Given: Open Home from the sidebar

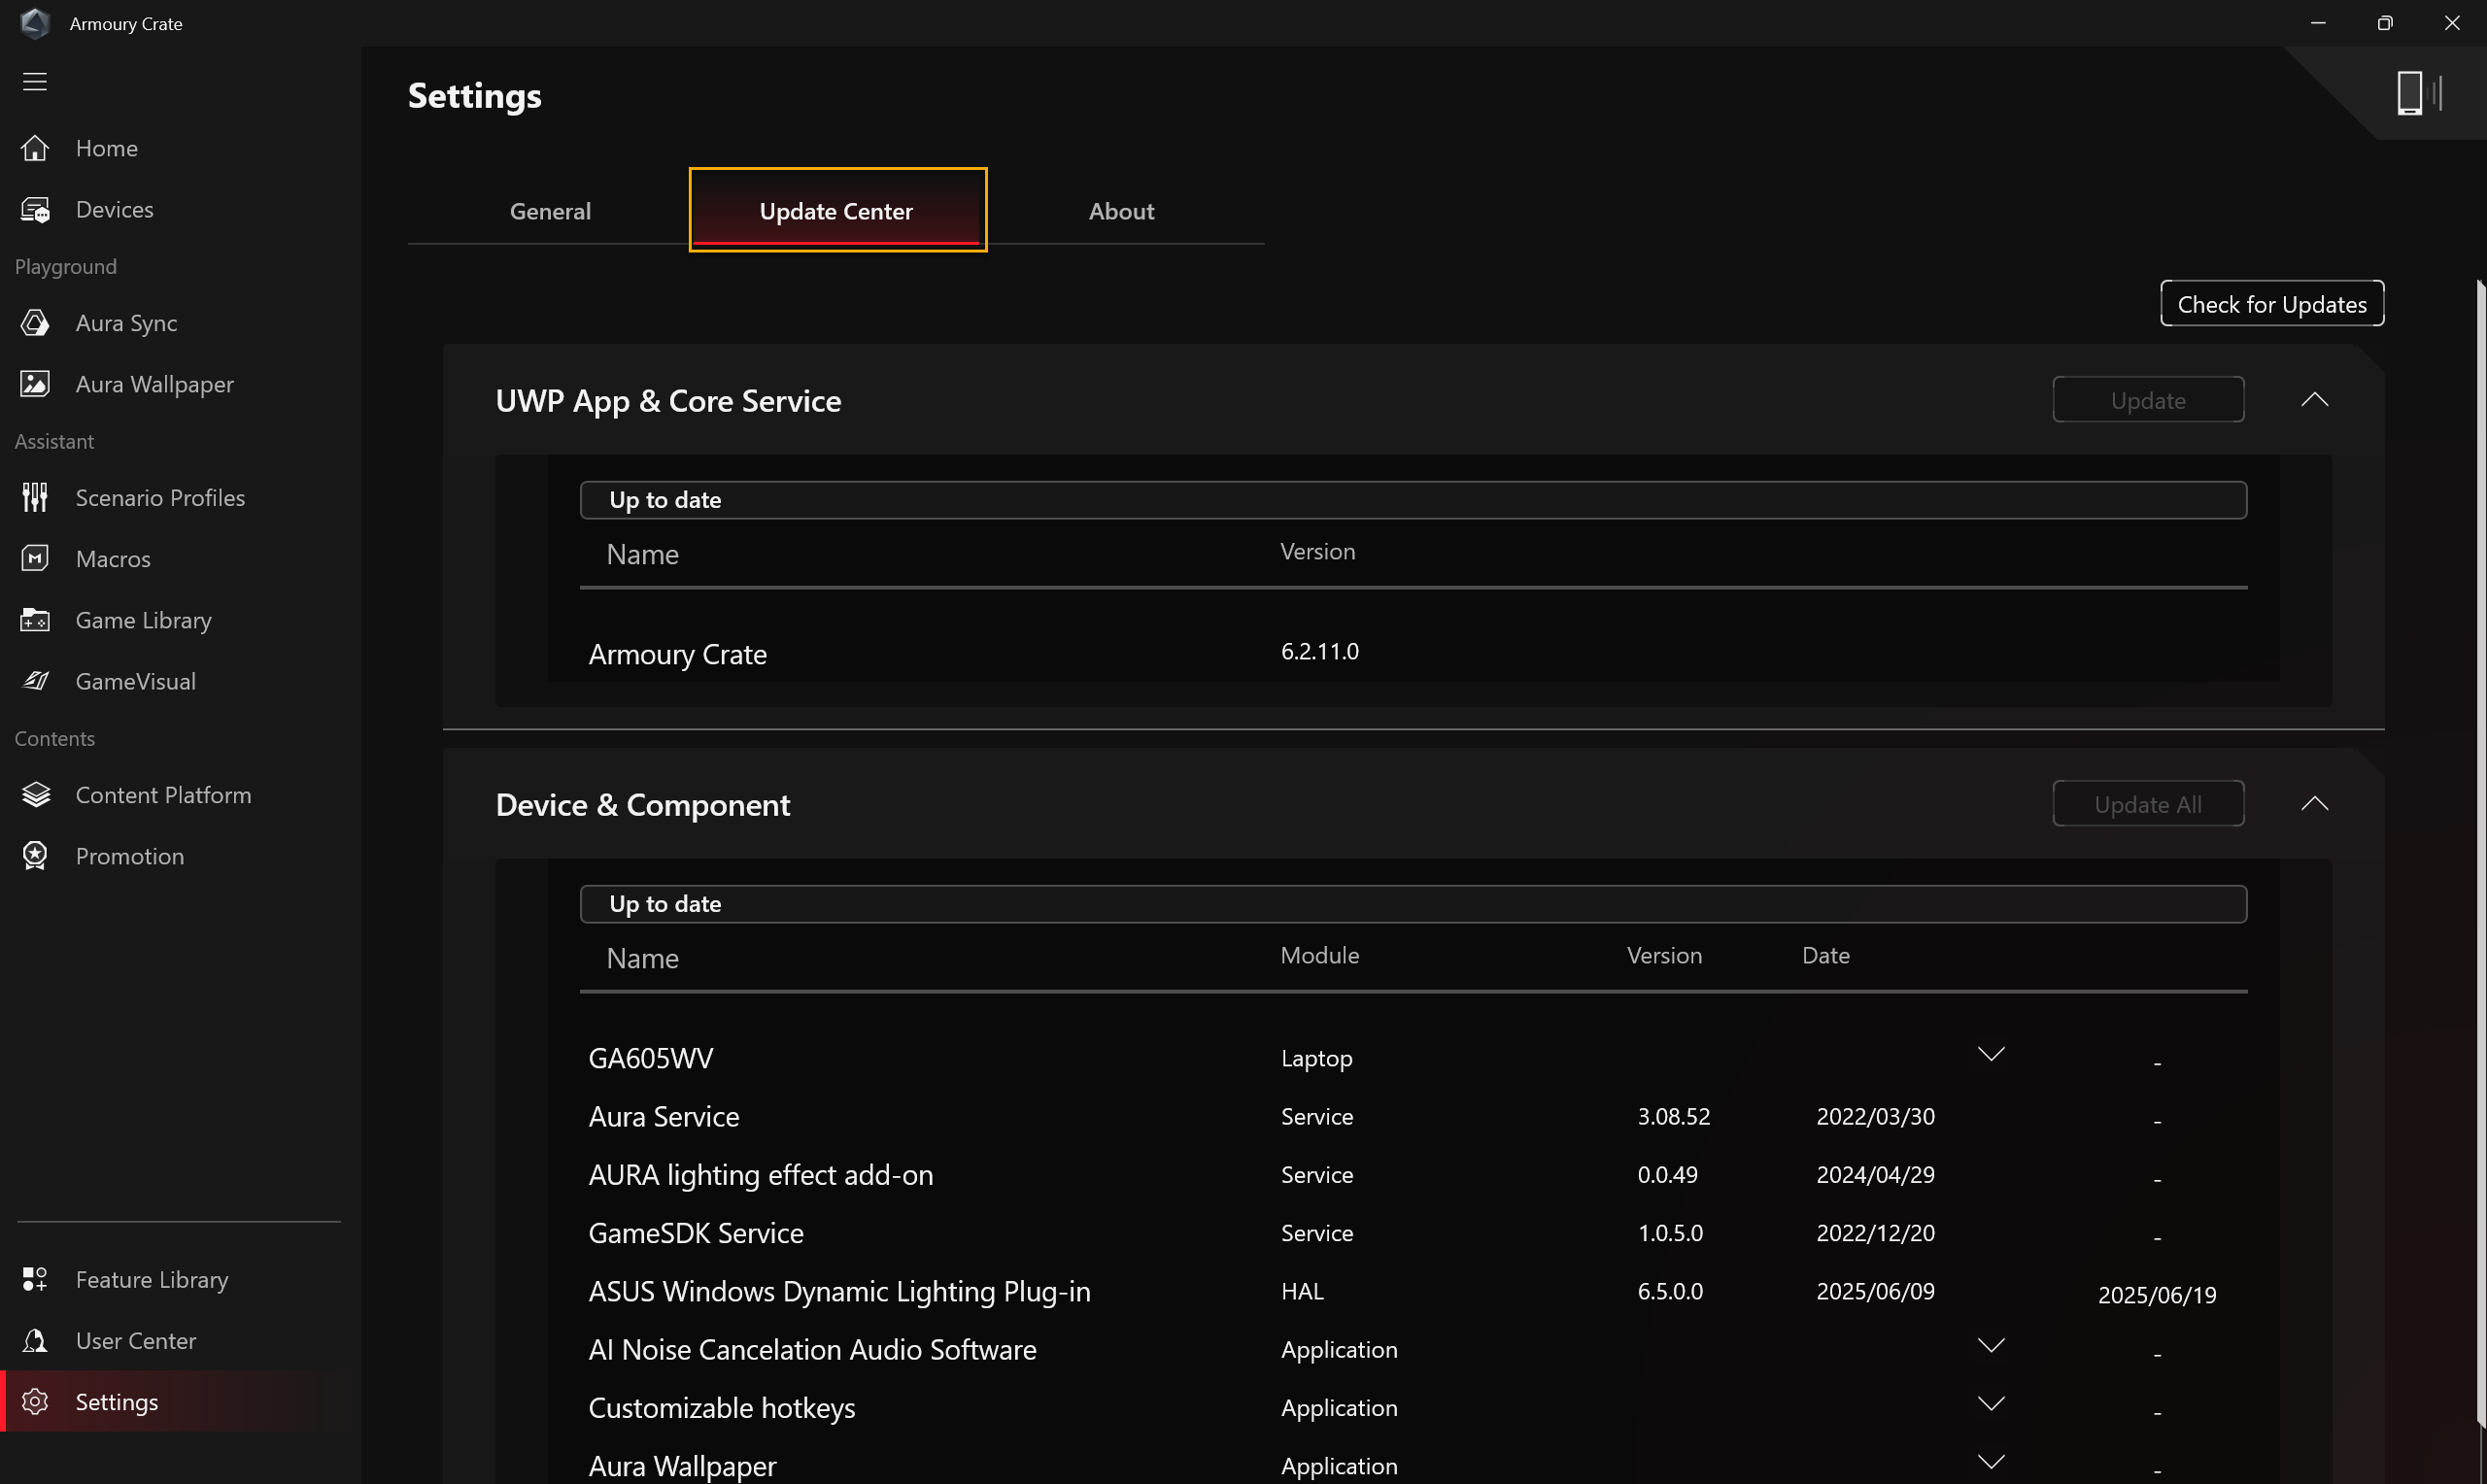Looking at the screenshot, I should 107,148.
